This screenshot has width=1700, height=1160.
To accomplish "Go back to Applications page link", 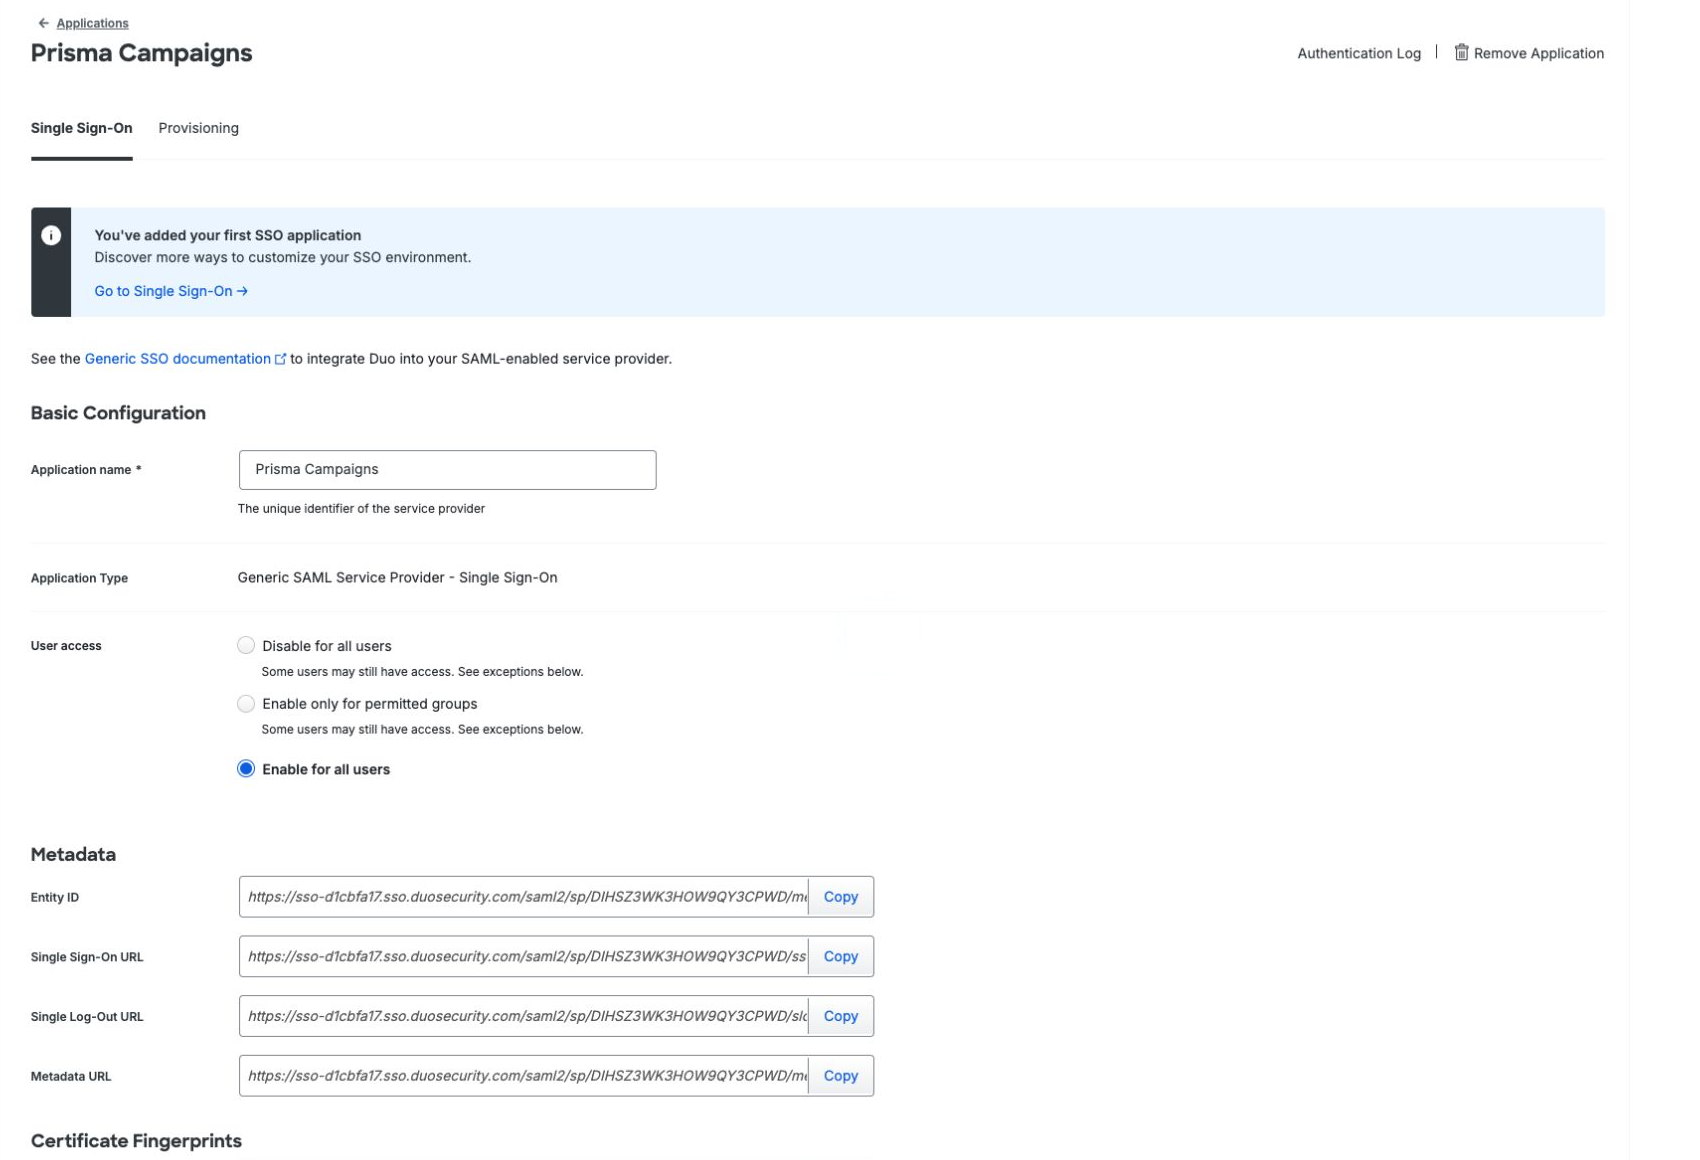I will [x=92, y=23].
